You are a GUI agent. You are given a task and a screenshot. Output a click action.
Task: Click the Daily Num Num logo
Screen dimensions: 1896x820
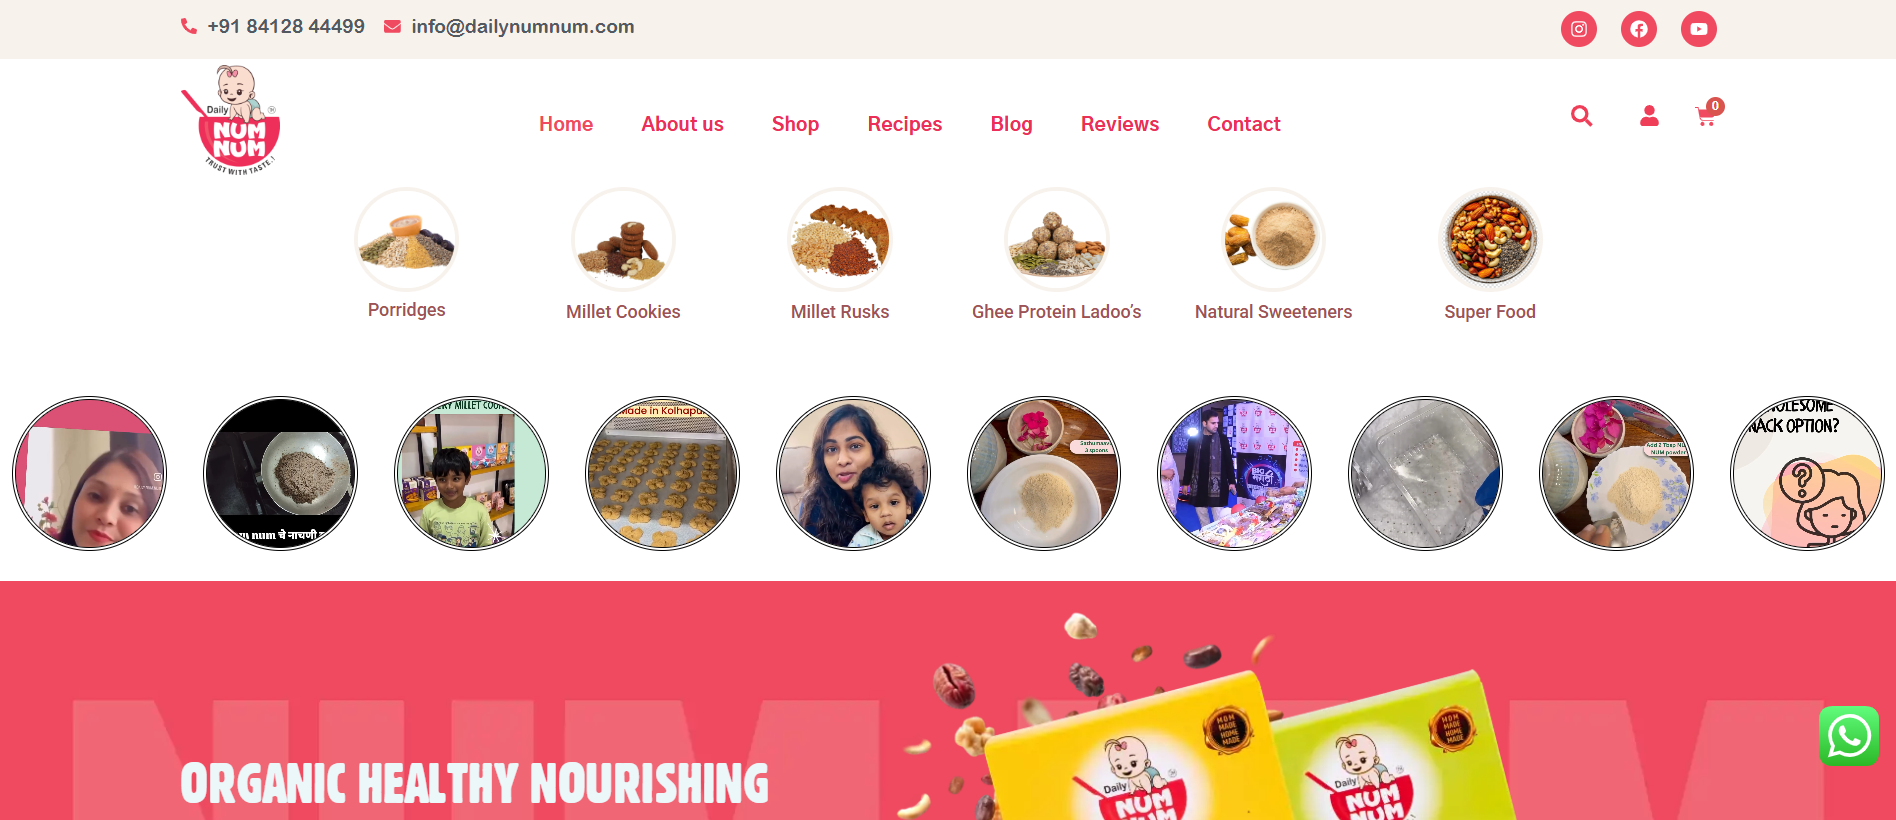(x=231, y=120)
